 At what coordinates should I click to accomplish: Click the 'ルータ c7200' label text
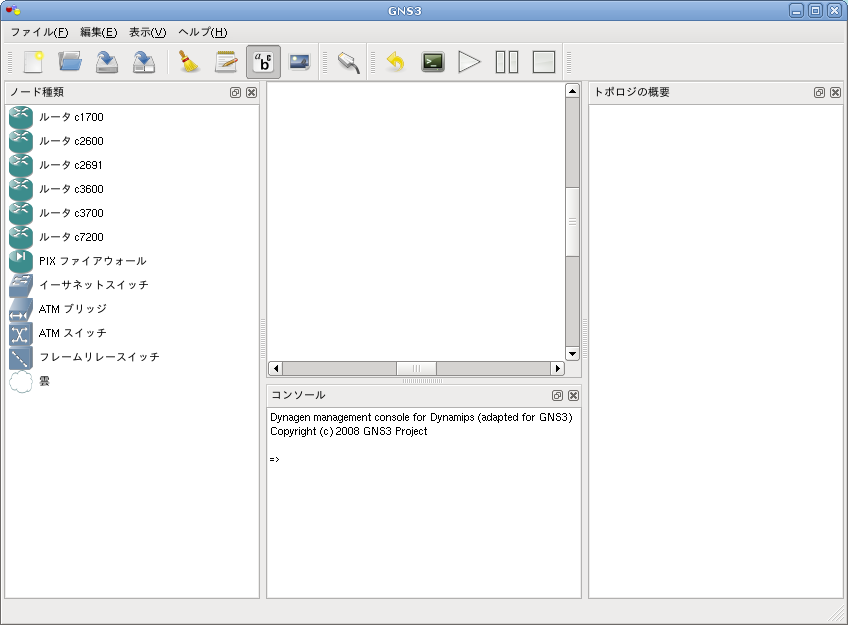pyautogui.click(x=71, y=237)
